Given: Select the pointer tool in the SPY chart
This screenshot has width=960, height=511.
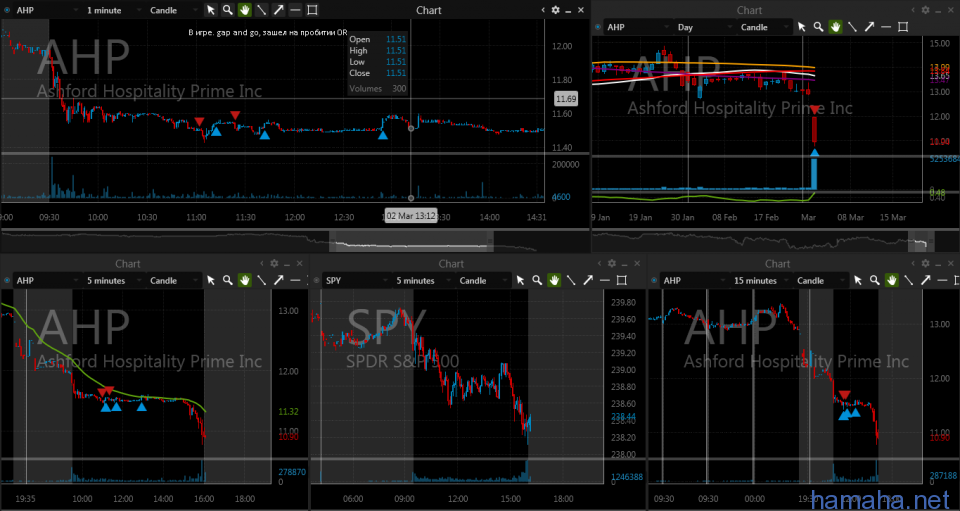Looking at the screenshot, I should point(520,280).
